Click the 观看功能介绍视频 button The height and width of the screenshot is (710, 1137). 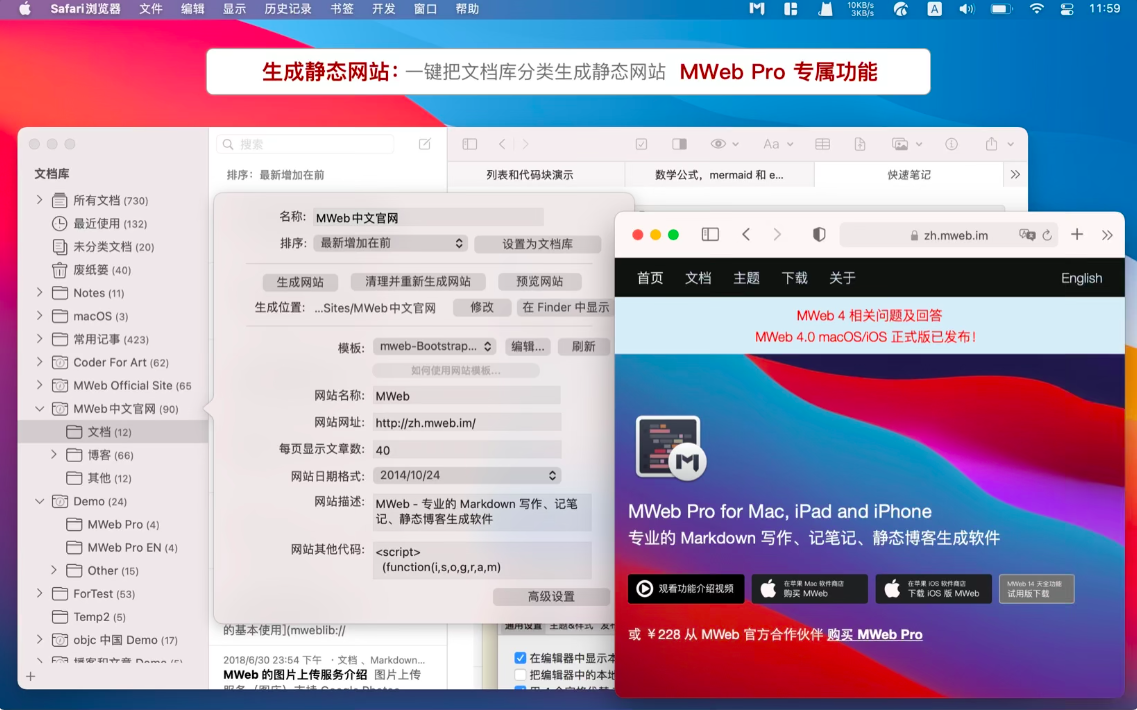[686, 589]
